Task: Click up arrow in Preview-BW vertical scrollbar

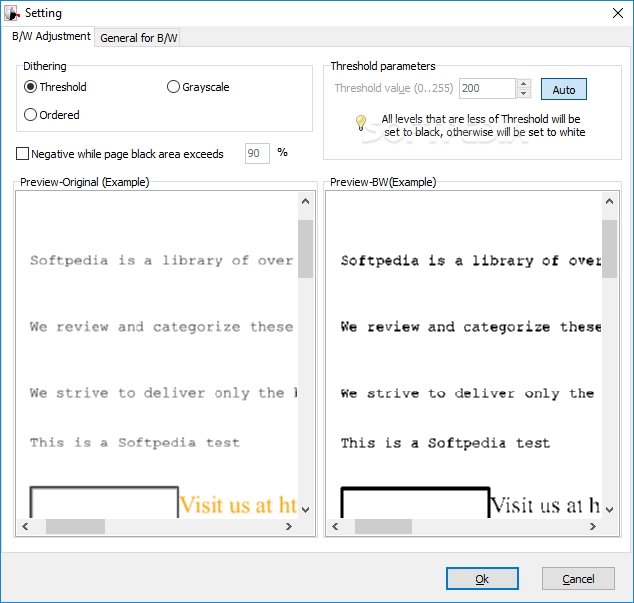Action: click(609, 201)
